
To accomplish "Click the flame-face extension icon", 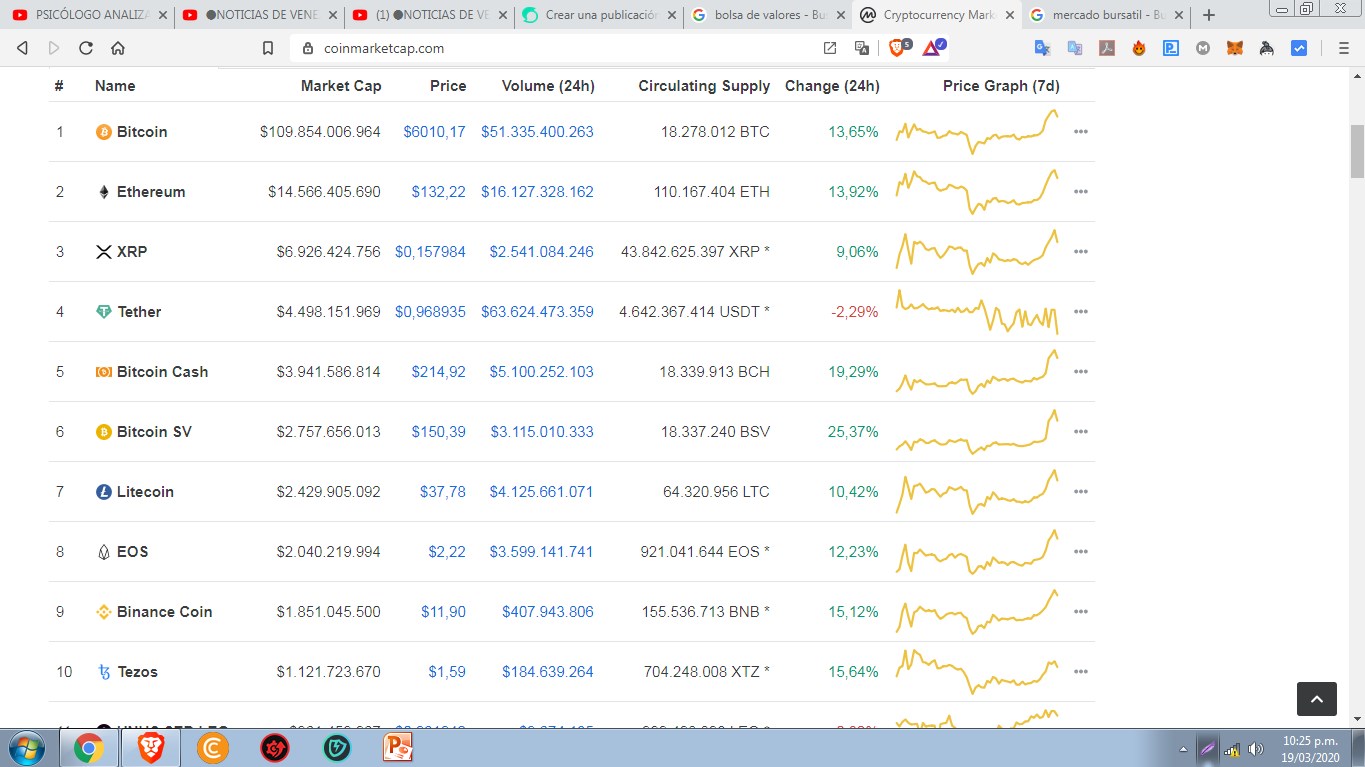I will [x=1139, y=48].
